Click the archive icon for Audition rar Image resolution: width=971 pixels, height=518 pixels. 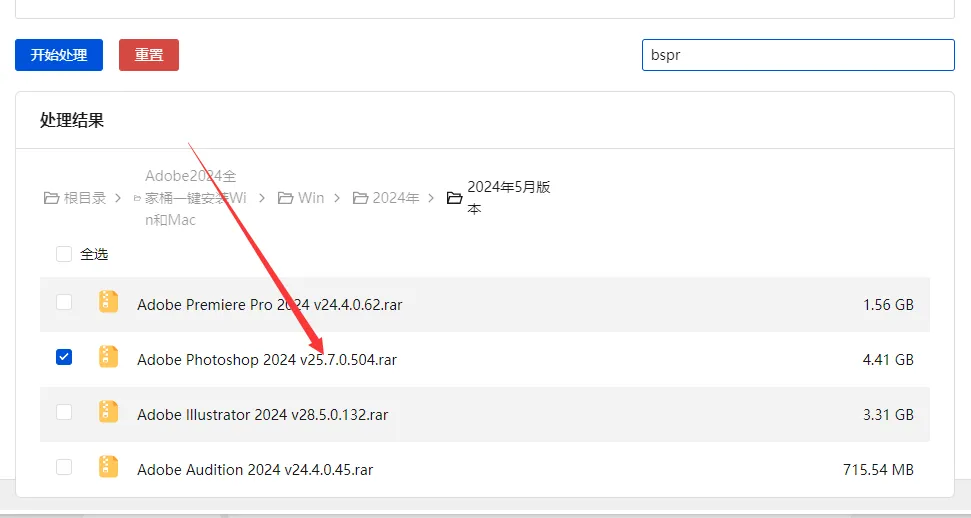[108, 467]
